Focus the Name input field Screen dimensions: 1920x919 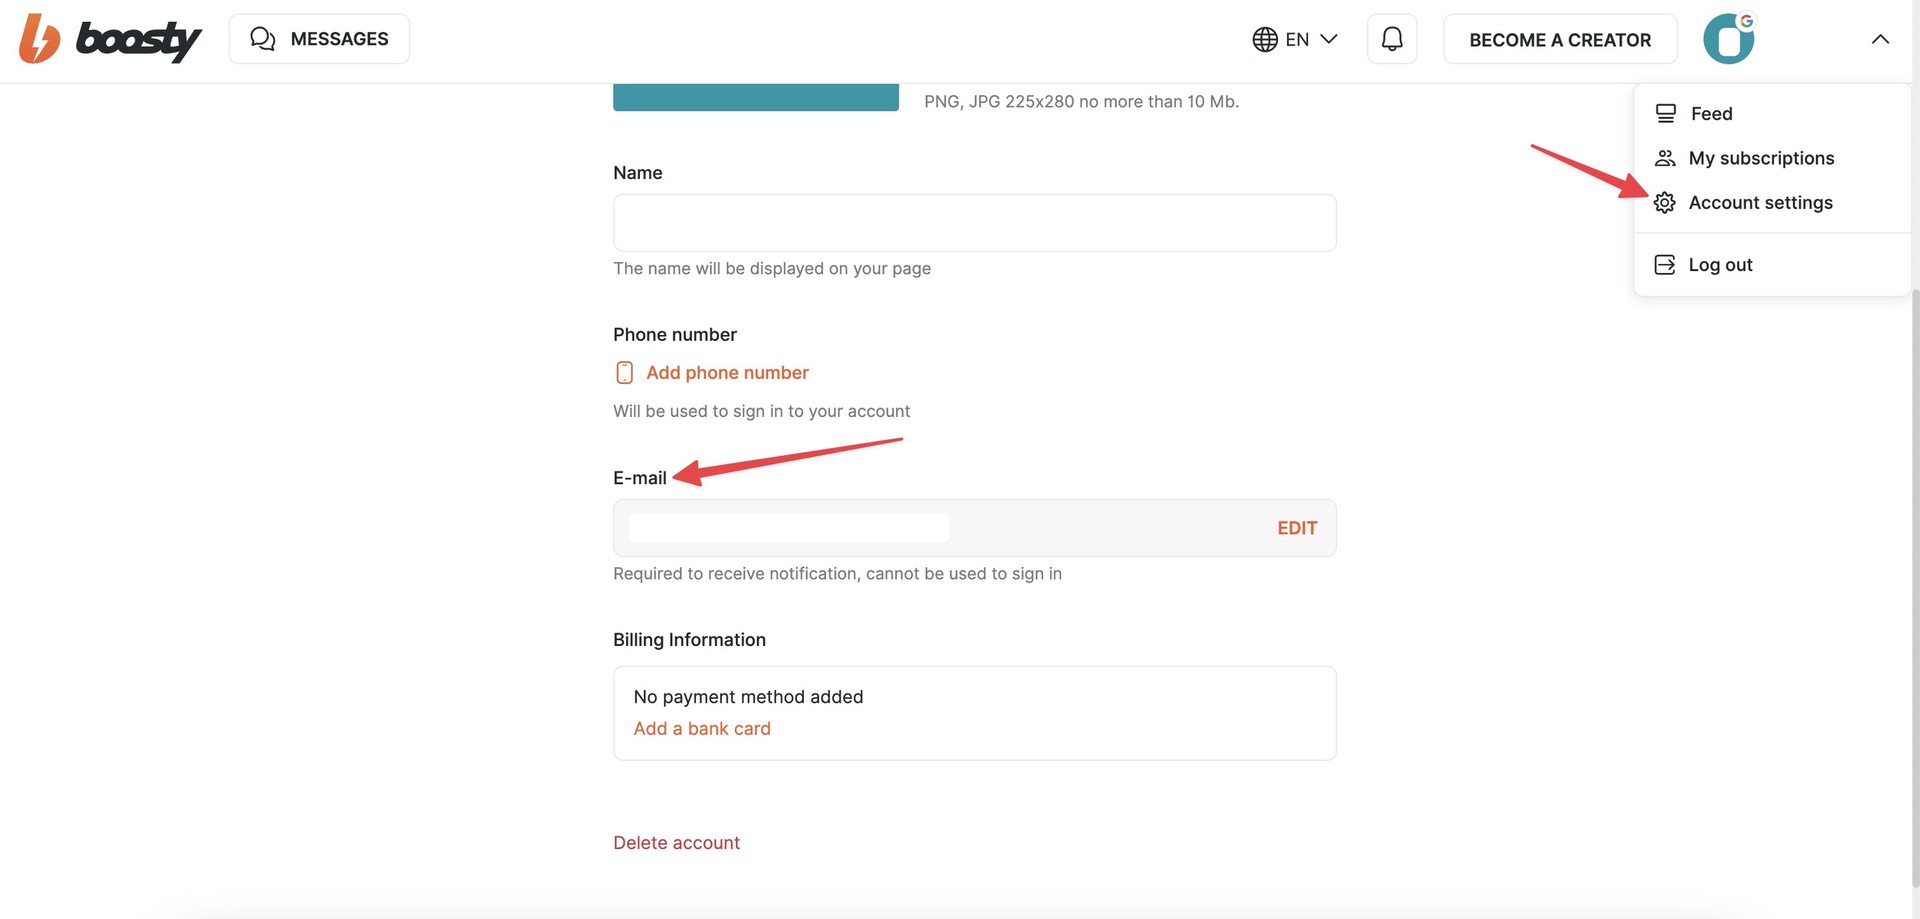coord(975,223)
